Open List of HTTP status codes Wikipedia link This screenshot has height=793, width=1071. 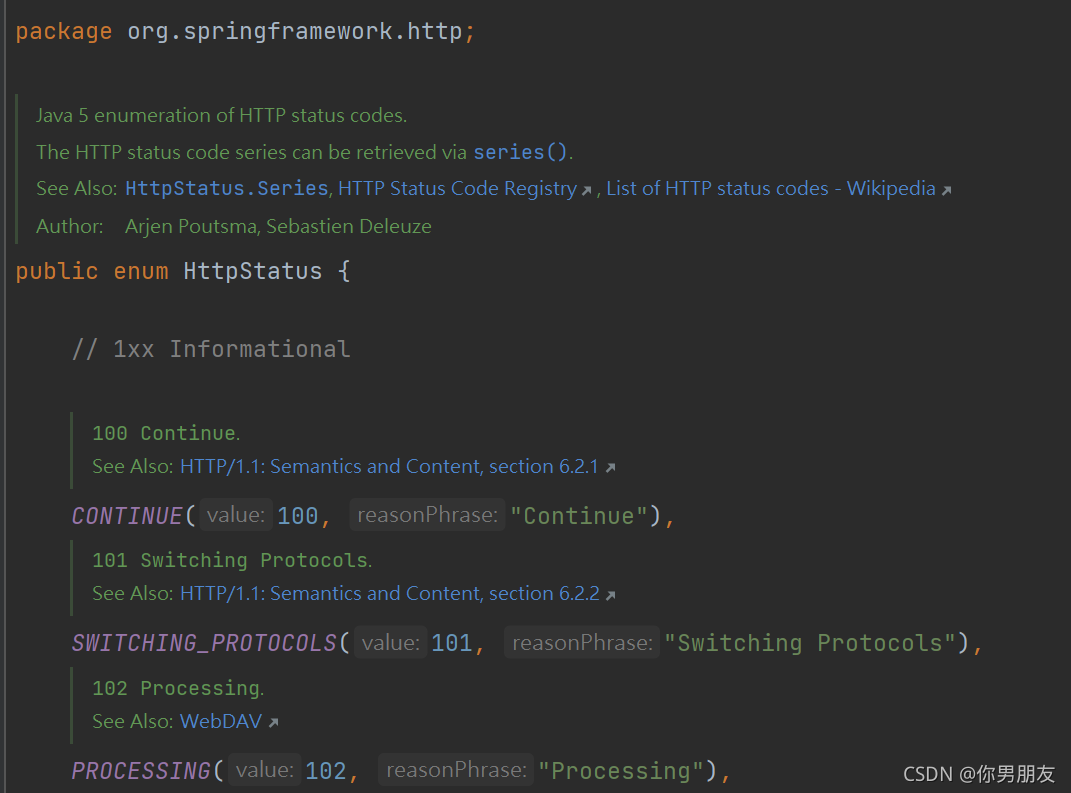click(x=770, y=189)
